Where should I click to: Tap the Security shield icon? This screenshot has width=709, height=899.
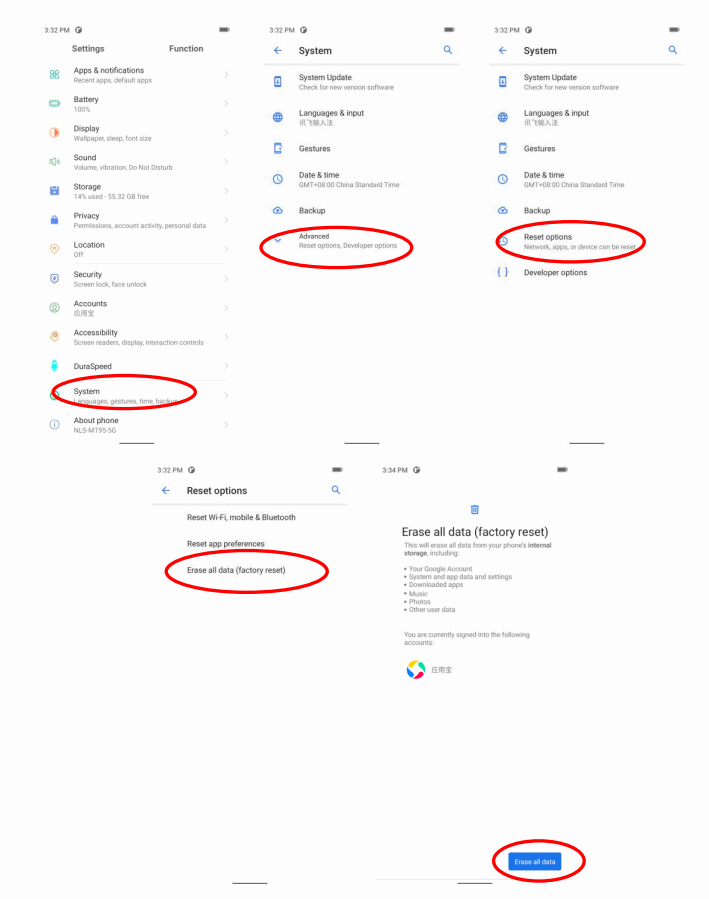tap(54, 279)
